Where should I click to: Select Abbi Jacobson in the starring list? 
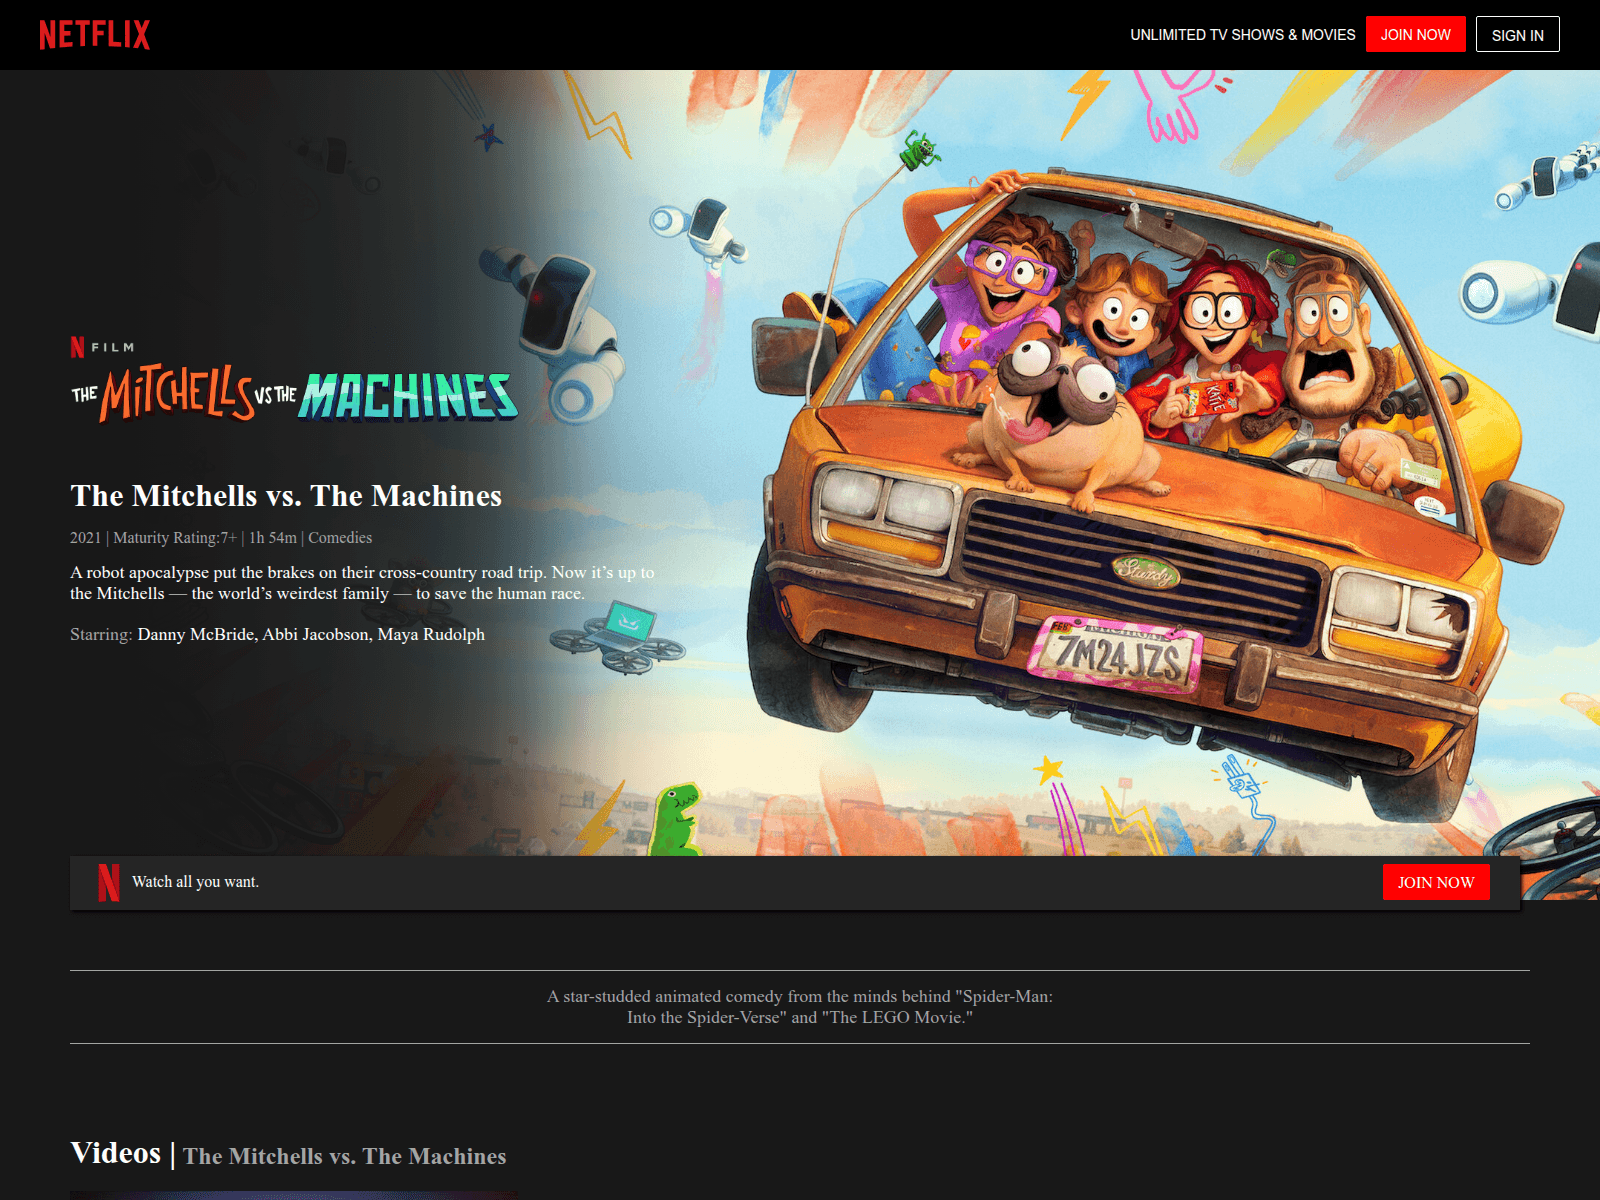point(315,635)
